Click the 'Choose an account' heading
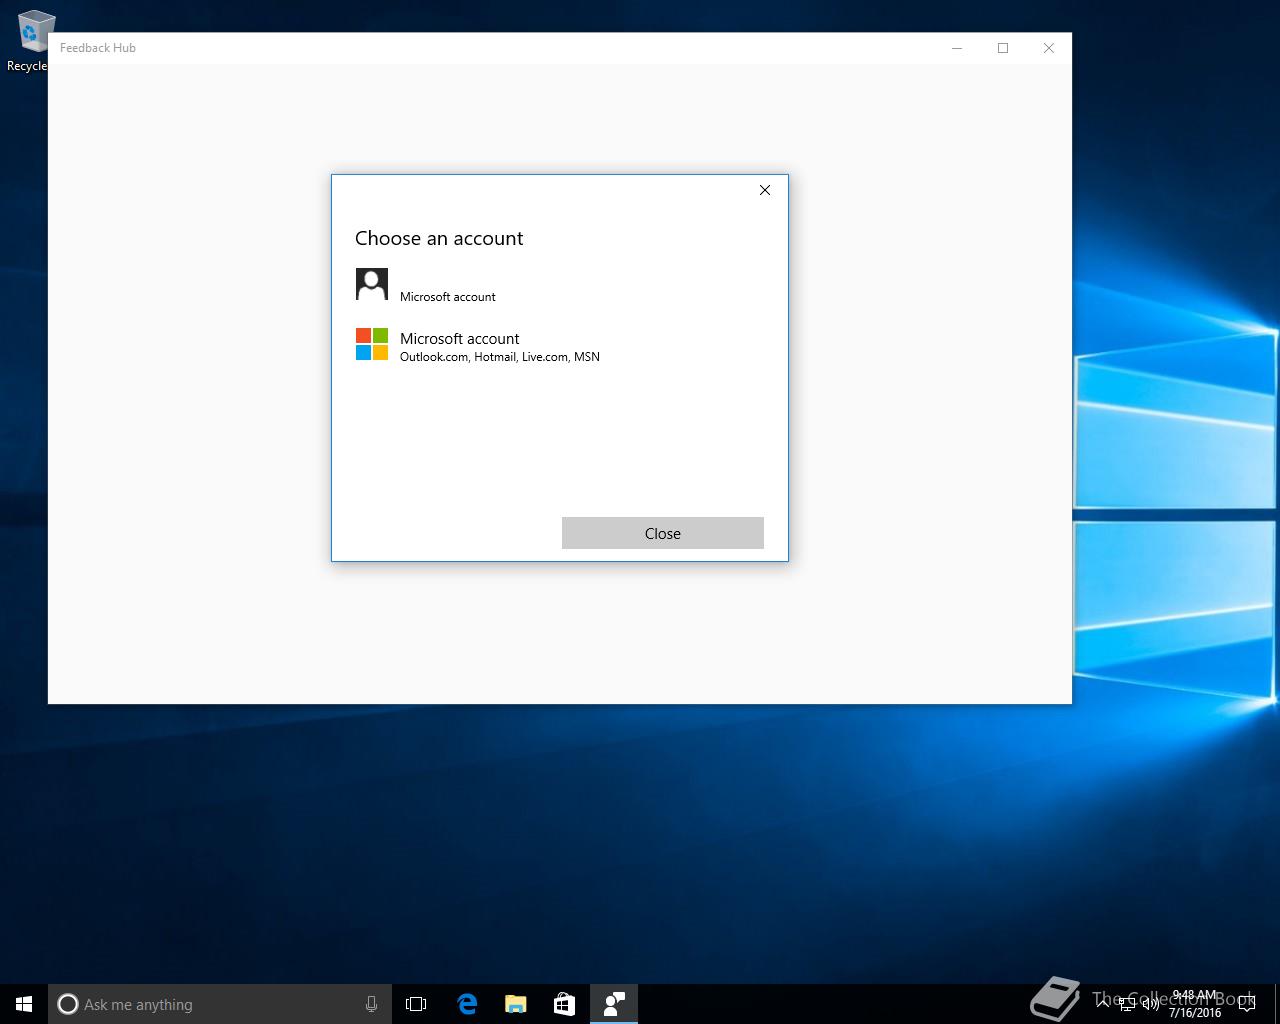The width and height of the screenshot is (1280, 1024). coord(439,238)
